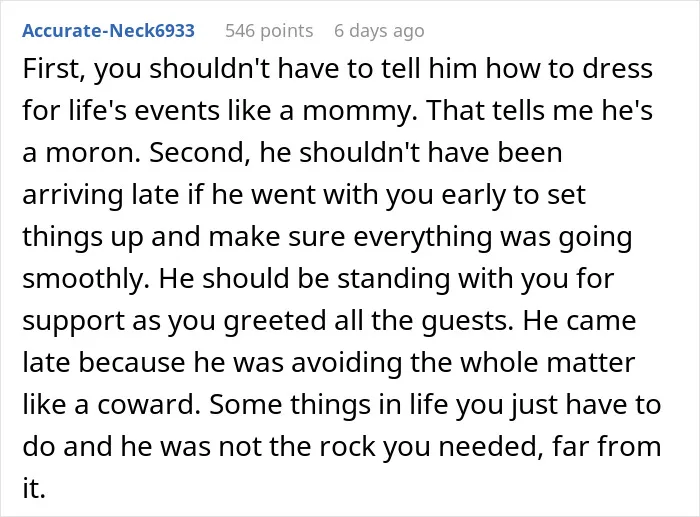Open the "6 days ago" timestamp permalink
700x517 pixels.
pos(379,31)
